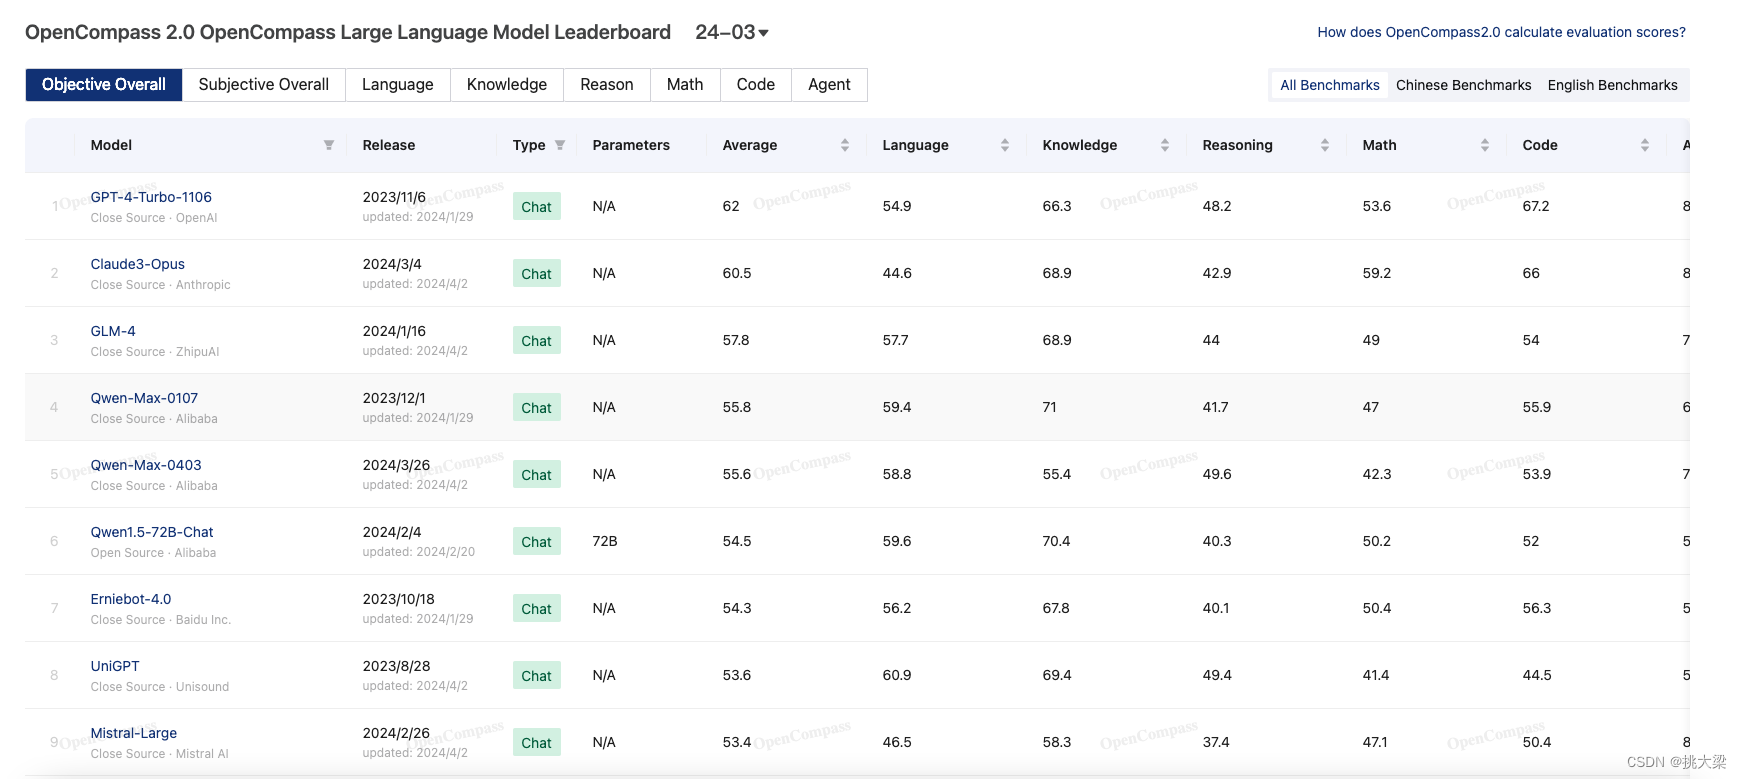This screenshot has height=779, width=1742.
Task: Open the GLM-4 model link
Action: 113,331
